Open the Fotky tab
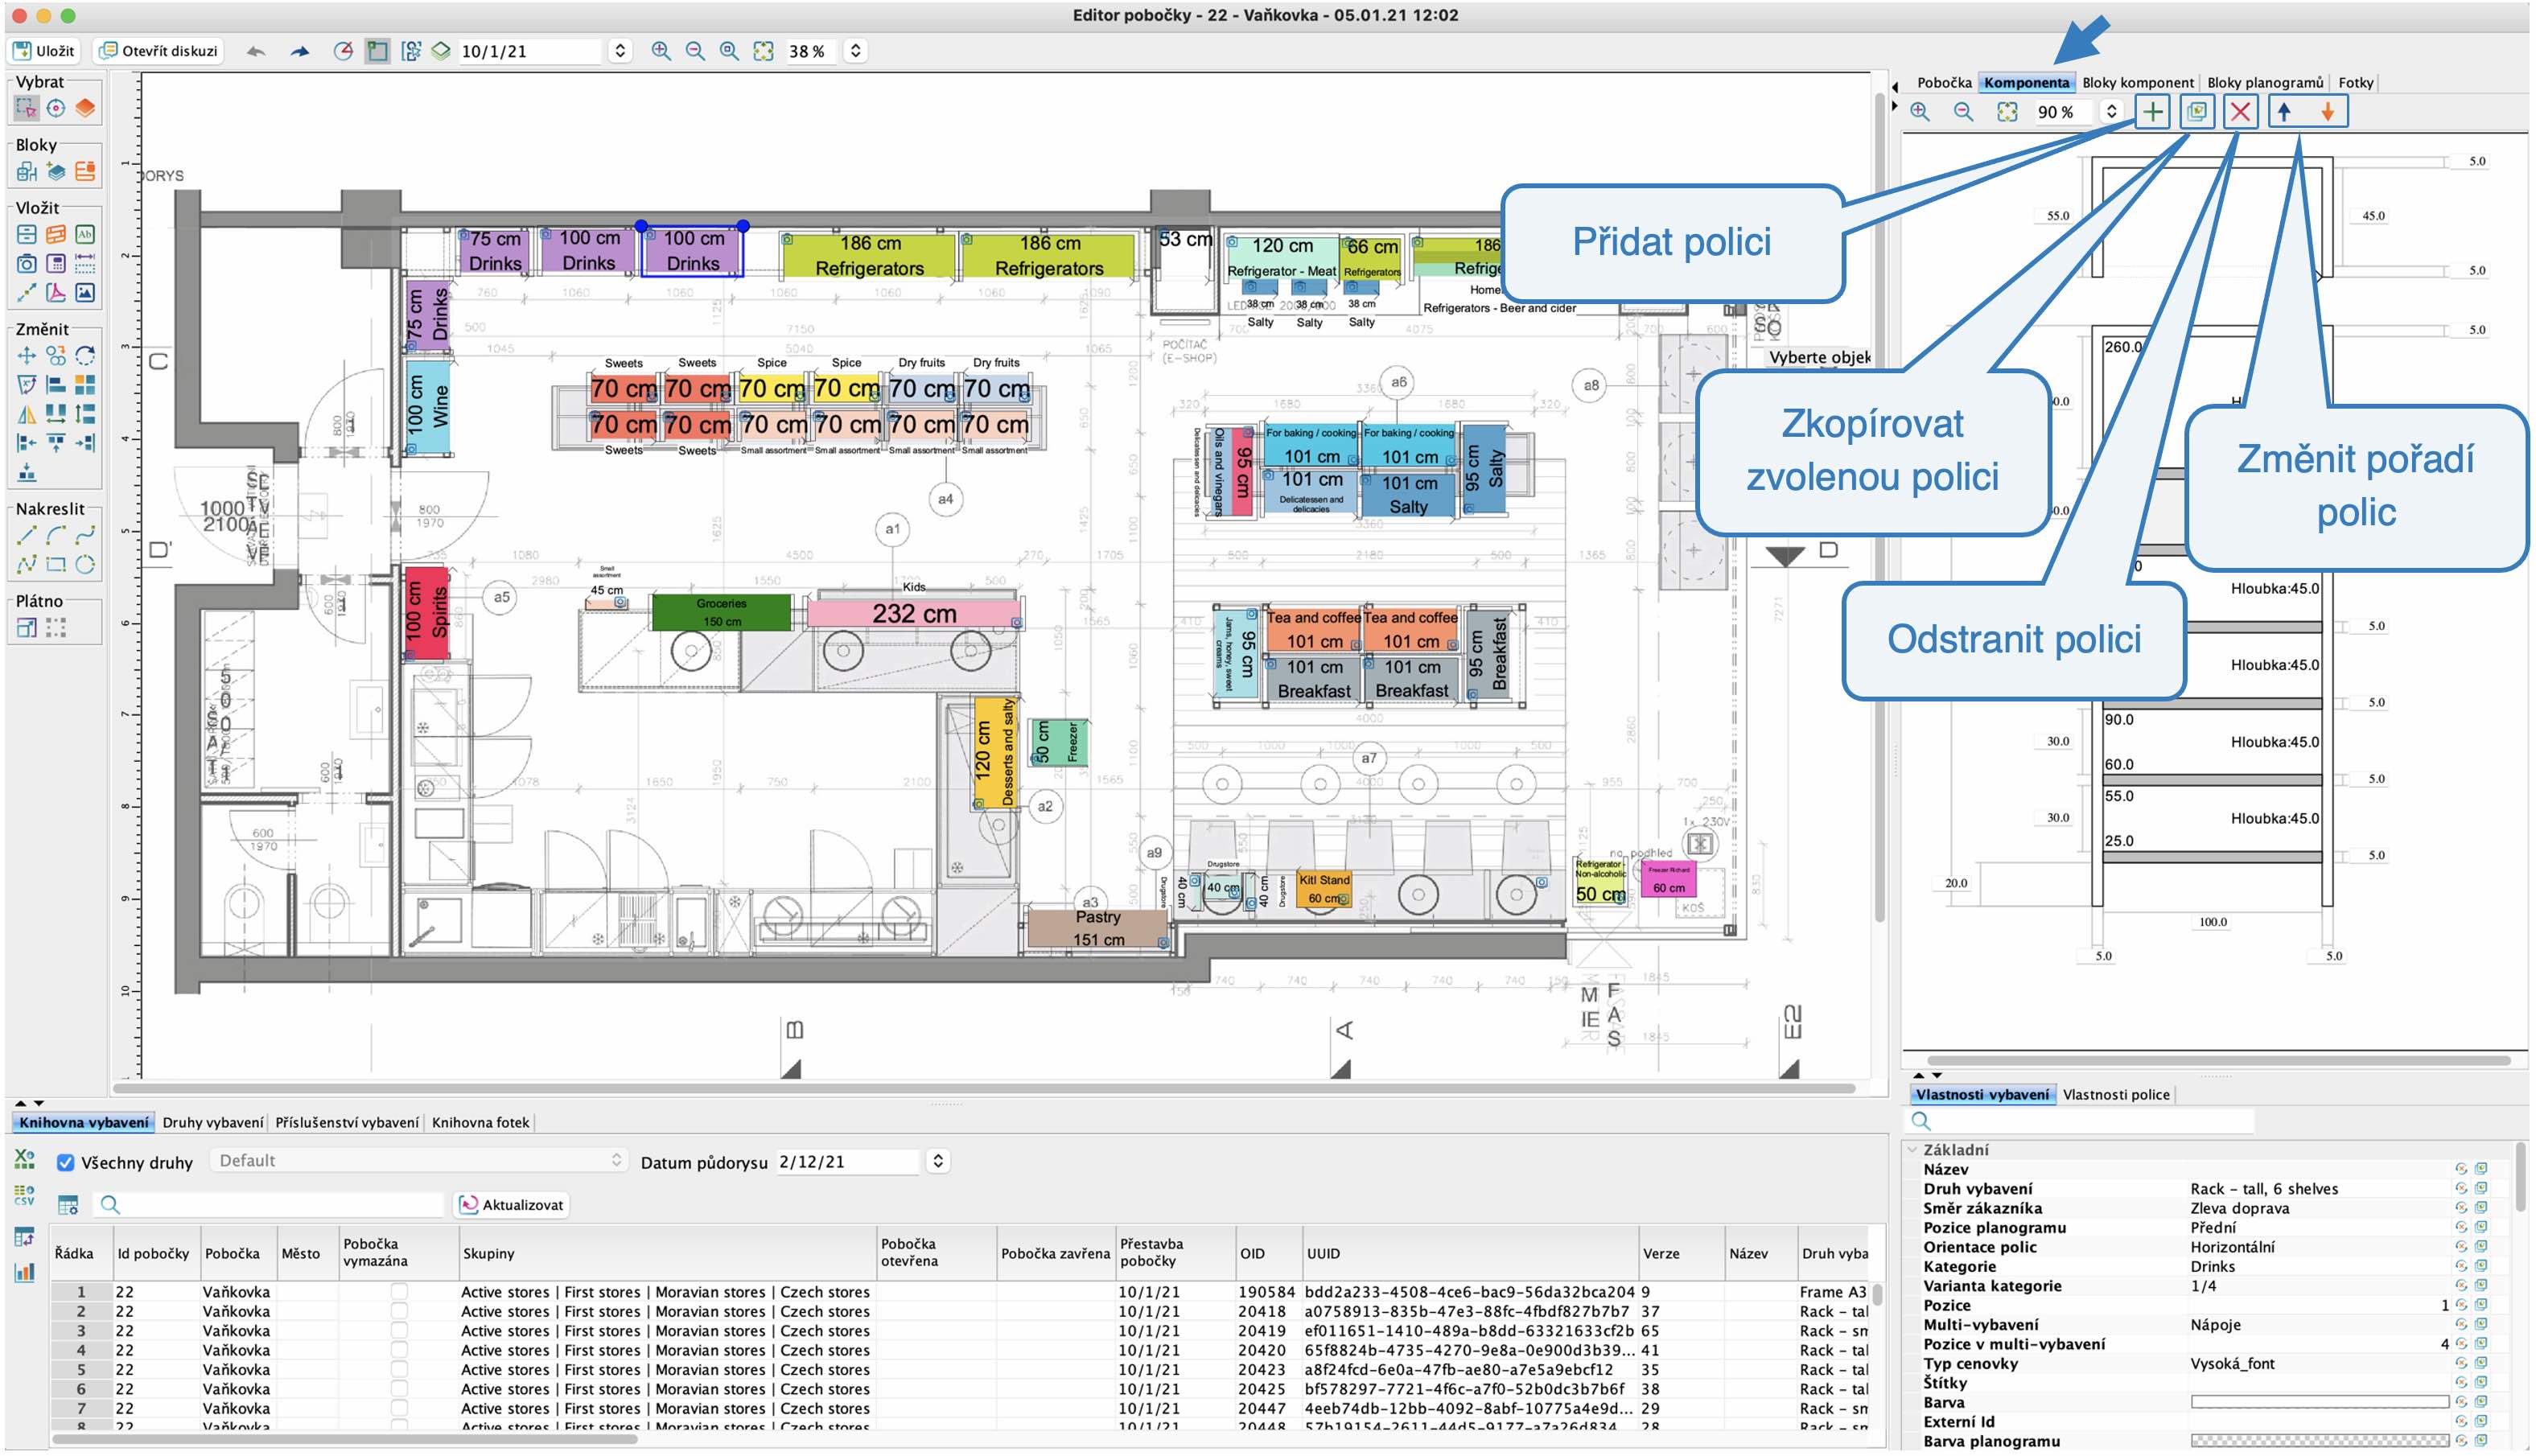2536x1456 pixels. (2356, 83)
